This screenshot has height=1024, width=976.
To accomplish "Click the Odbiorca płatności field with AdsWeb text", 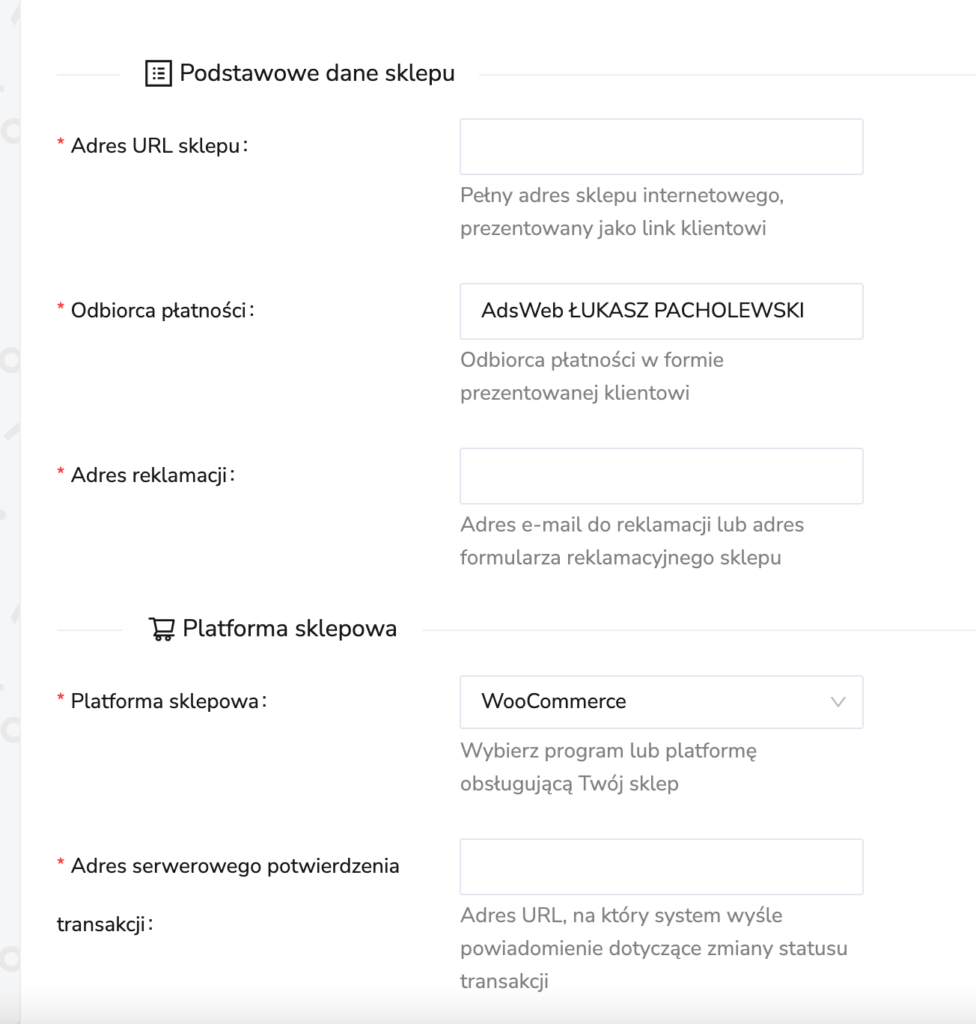I will coord(661,312).
